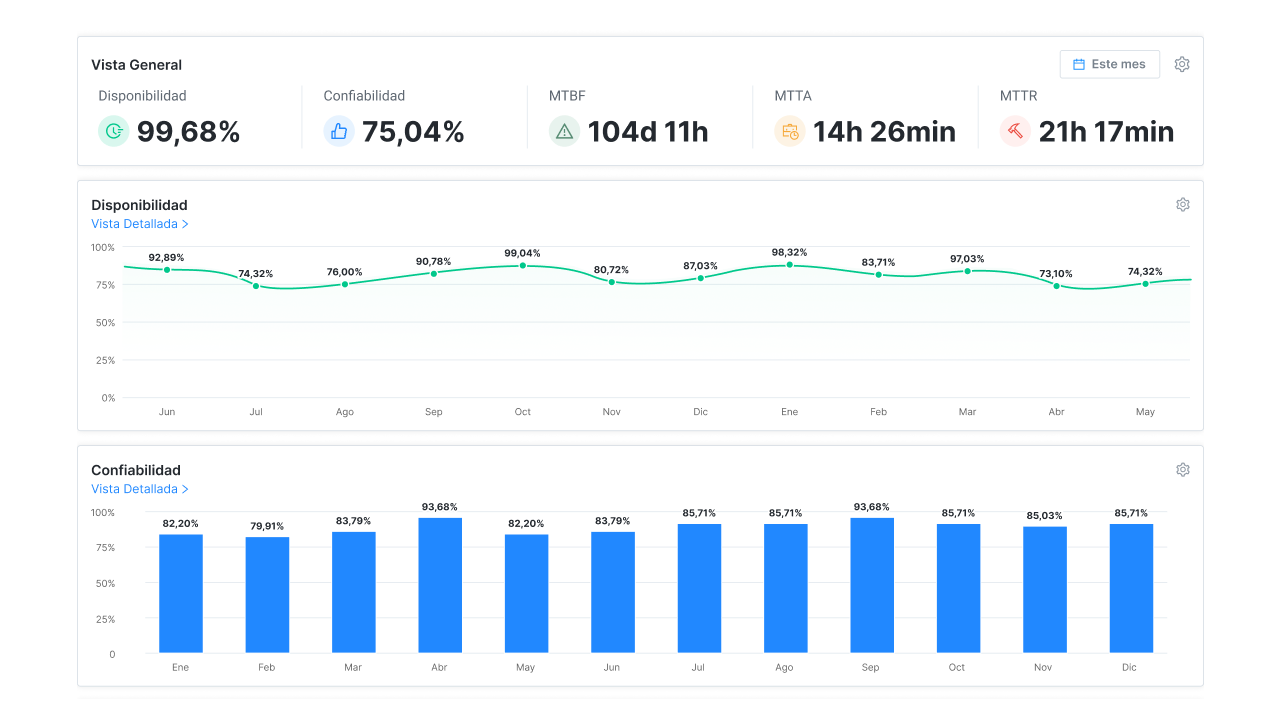Click the MTBF label
The image size is (1280, 720).
click(567, 96)
